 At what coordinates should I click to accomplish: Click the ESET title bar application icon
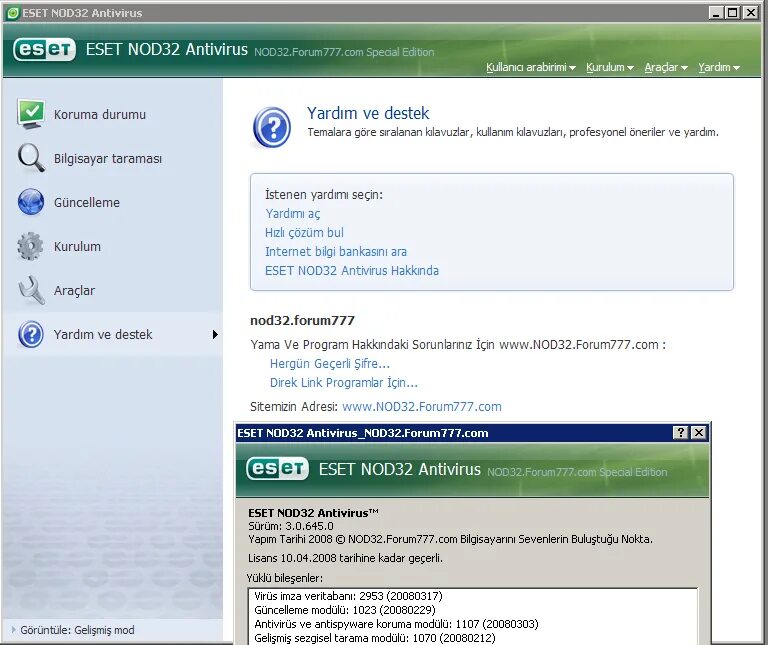(13, 13)
